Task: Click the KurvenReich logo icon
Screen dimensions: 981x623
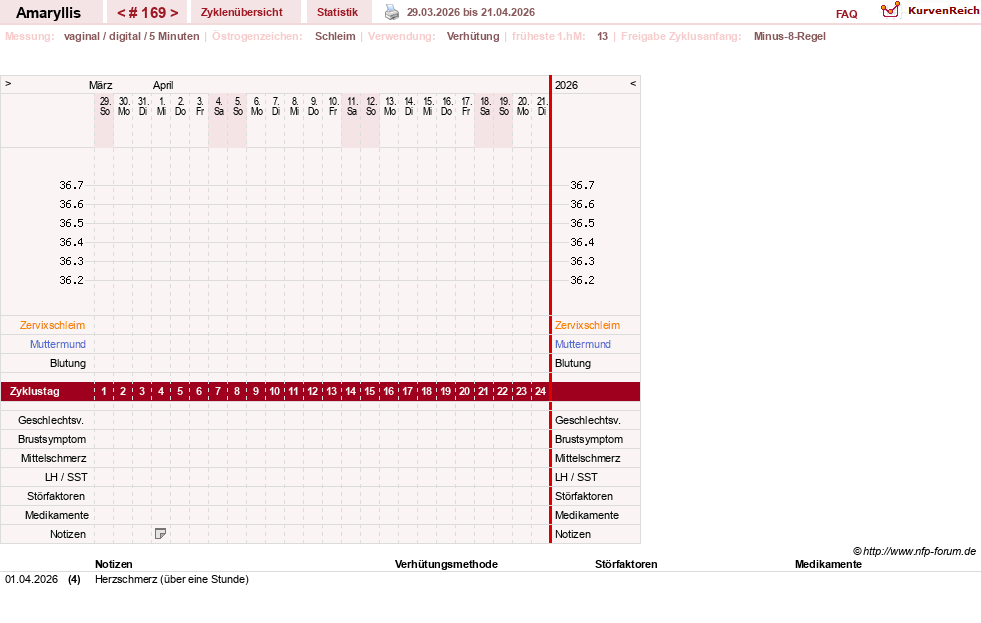Action: [x=890, y=10]
